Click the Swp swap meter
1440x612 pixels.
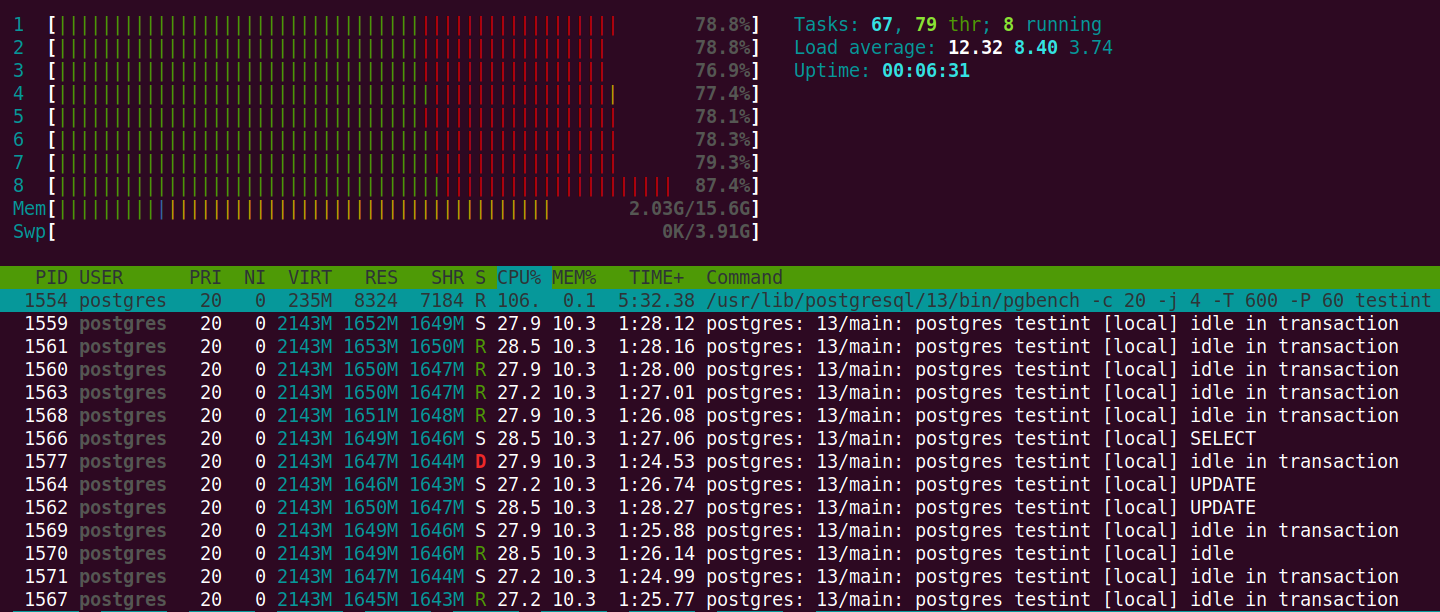point(403,231)
